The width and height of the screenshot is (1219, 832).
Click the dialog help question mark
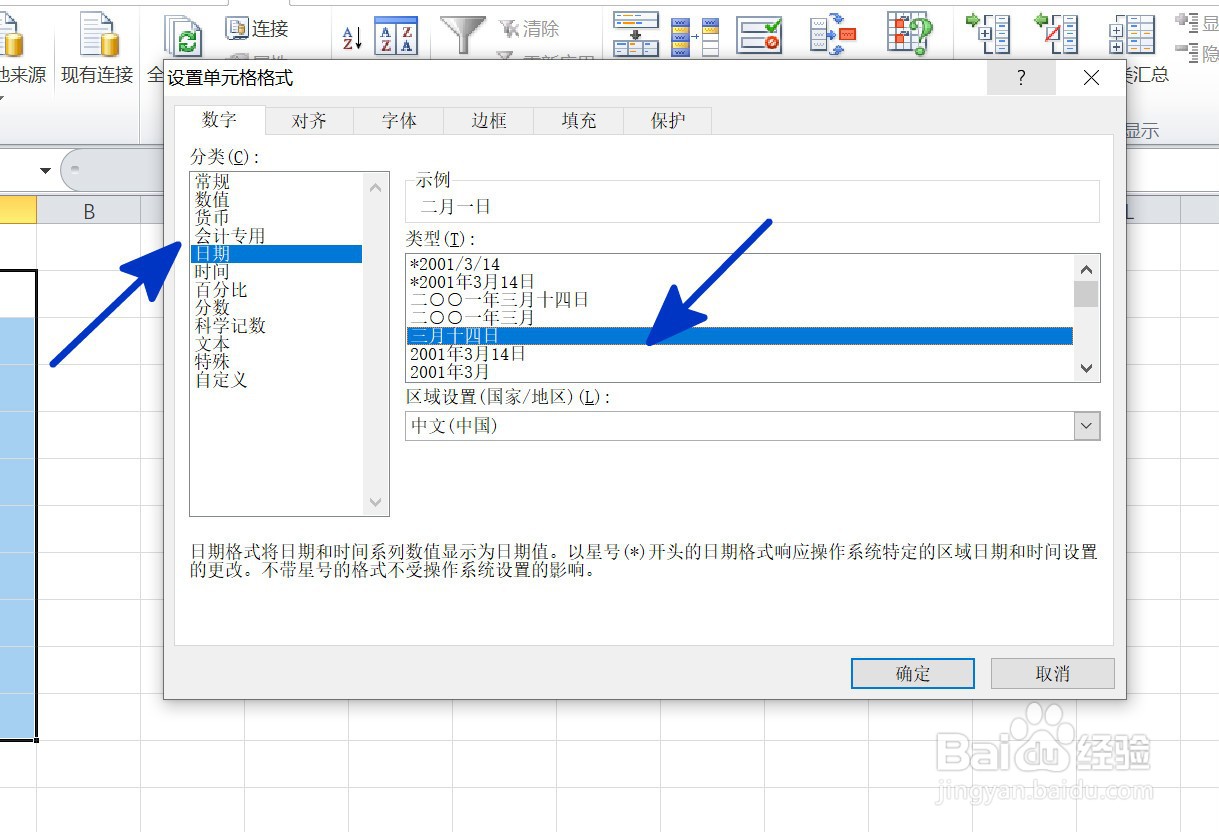[x=1021, y=77]
